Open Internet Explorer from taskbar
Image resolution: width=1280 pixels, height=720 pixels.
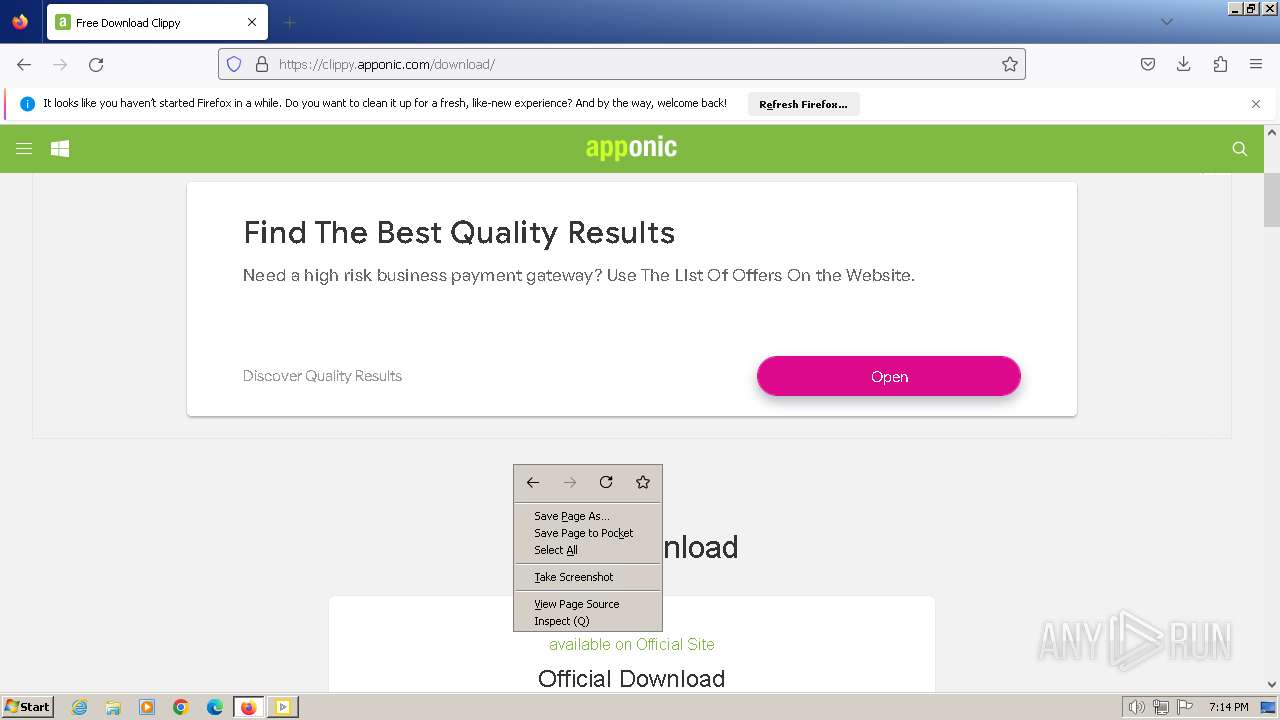(x=80, y=707)
